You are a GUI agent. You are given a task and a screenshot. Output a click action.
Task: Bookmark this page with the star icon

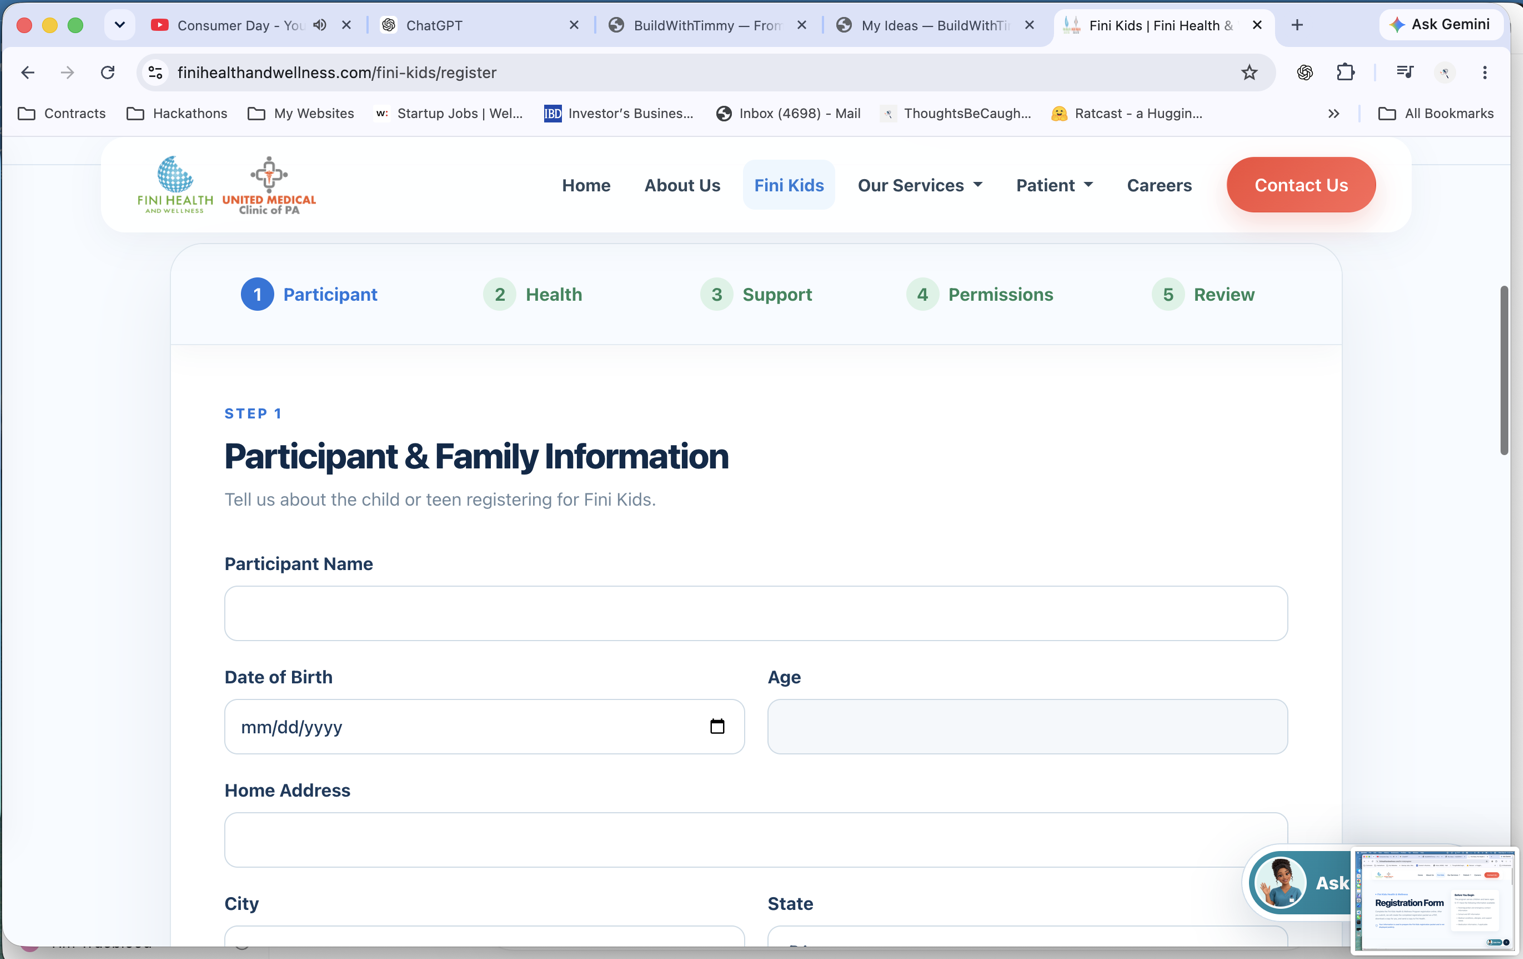(x=1249, y=72)
